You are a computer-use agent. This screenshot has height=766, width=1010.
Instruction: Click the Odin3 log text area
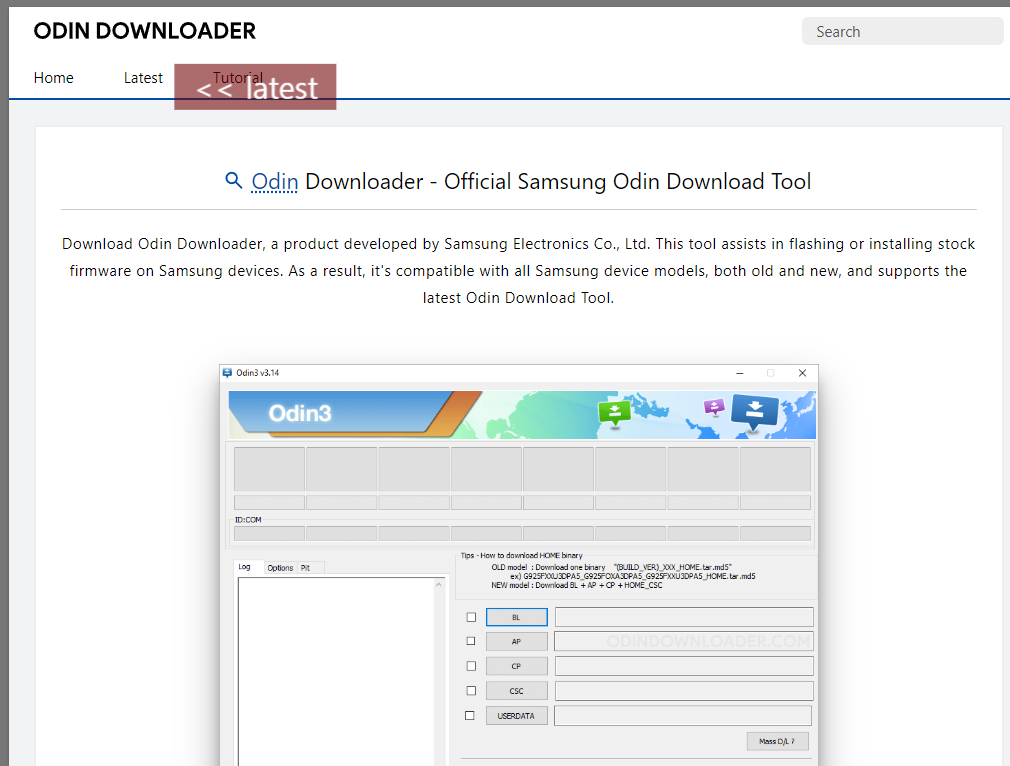[x=336, y=671]
